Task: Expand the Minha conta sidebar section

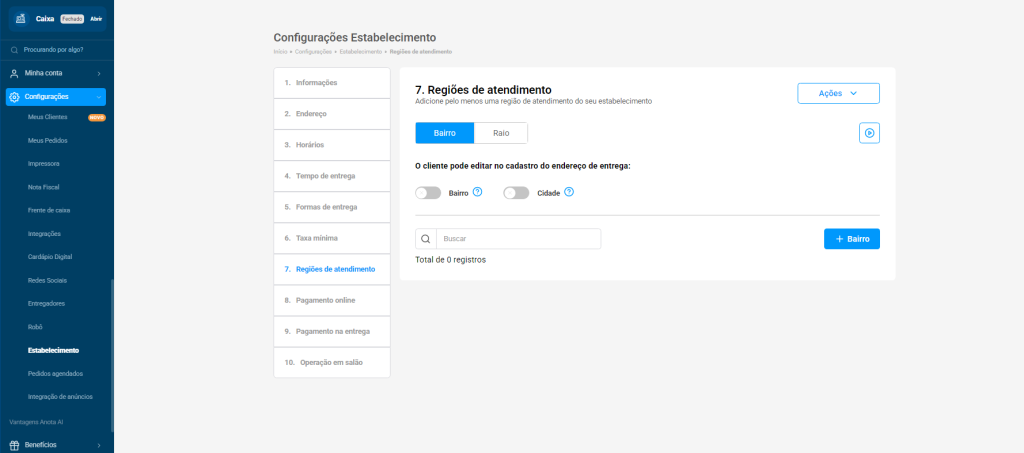Action: pos(98,73)
